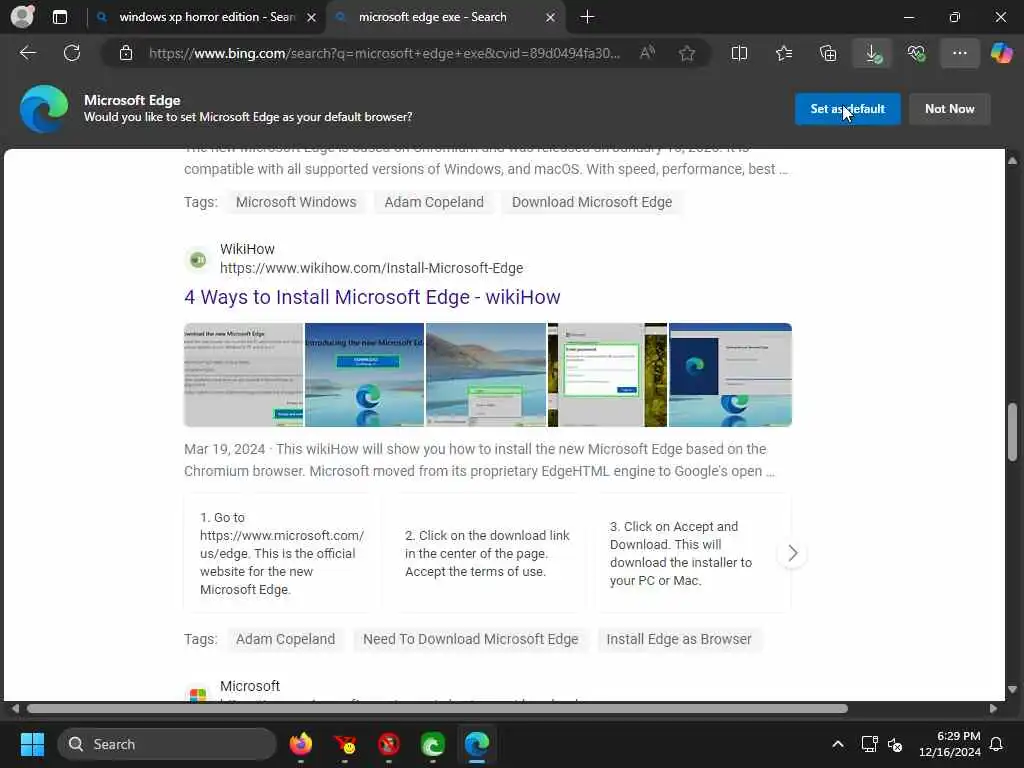The image size is (1024, 768).
Task: Open the Copilot sidebar icon
Action: point(1001,53)
